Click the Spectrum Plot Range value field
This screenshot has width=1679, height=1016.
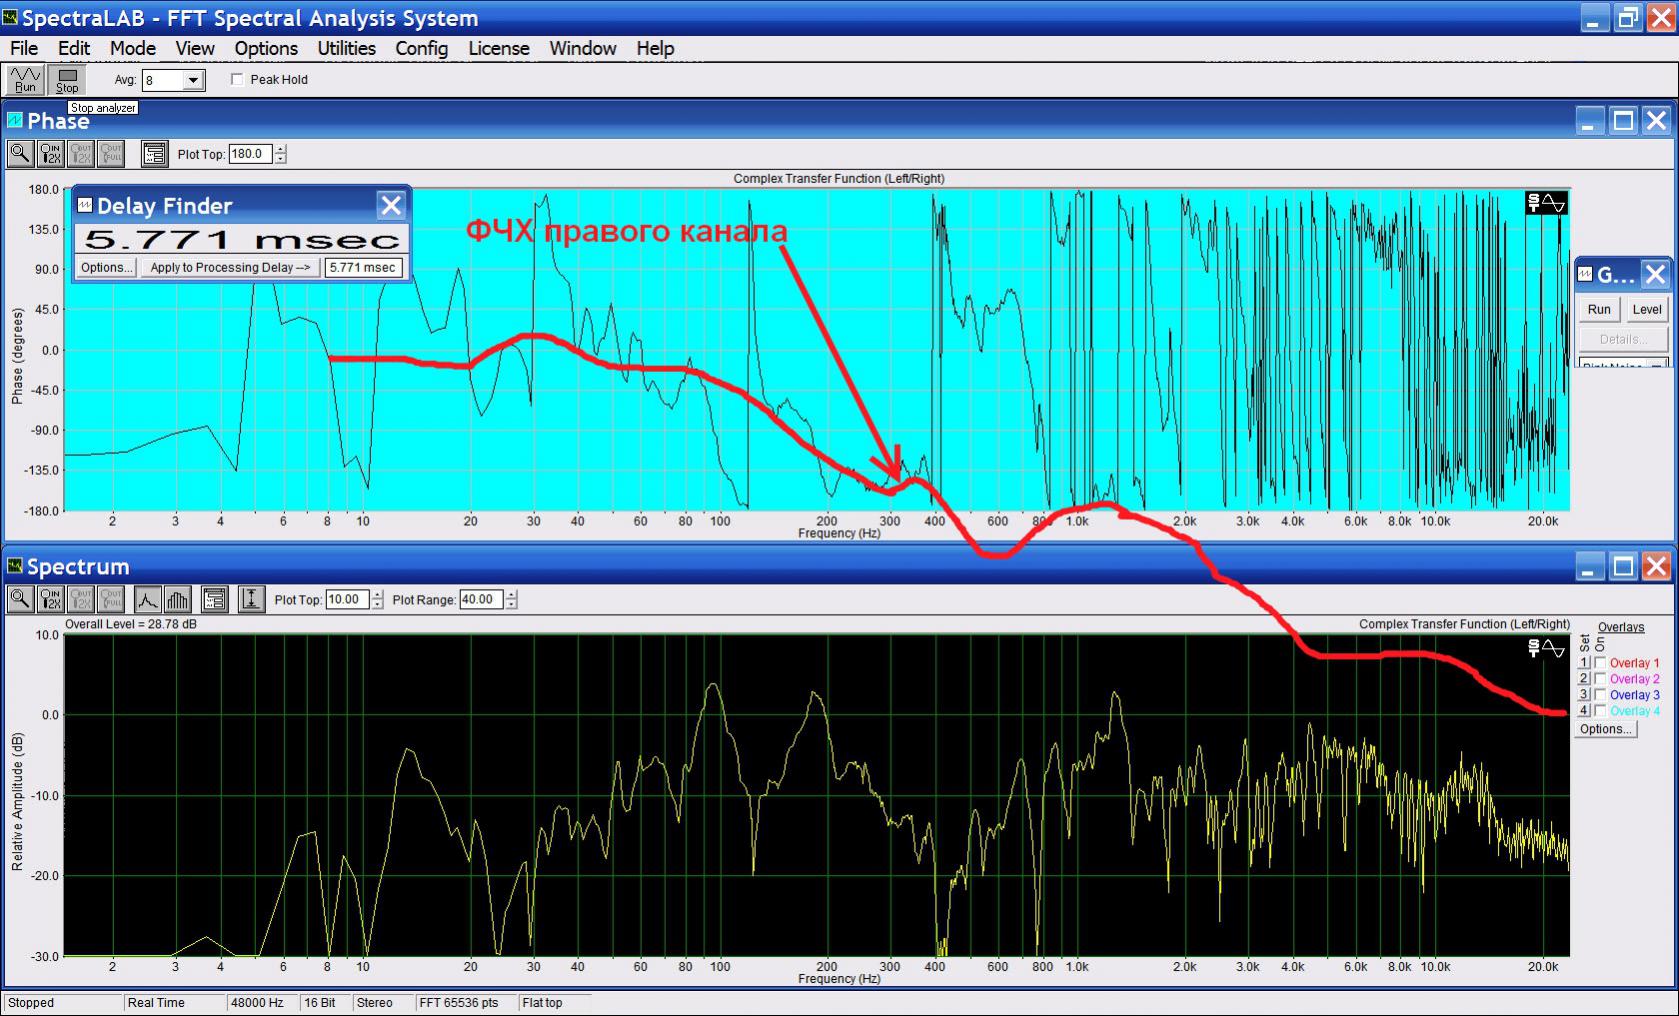480,599
